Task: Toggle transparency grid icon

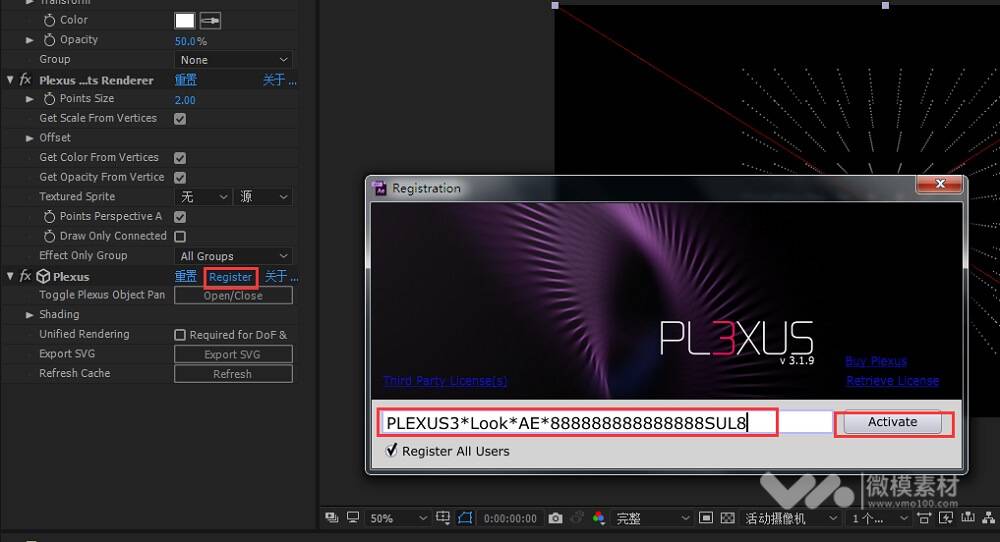Action: click(728, 518)
